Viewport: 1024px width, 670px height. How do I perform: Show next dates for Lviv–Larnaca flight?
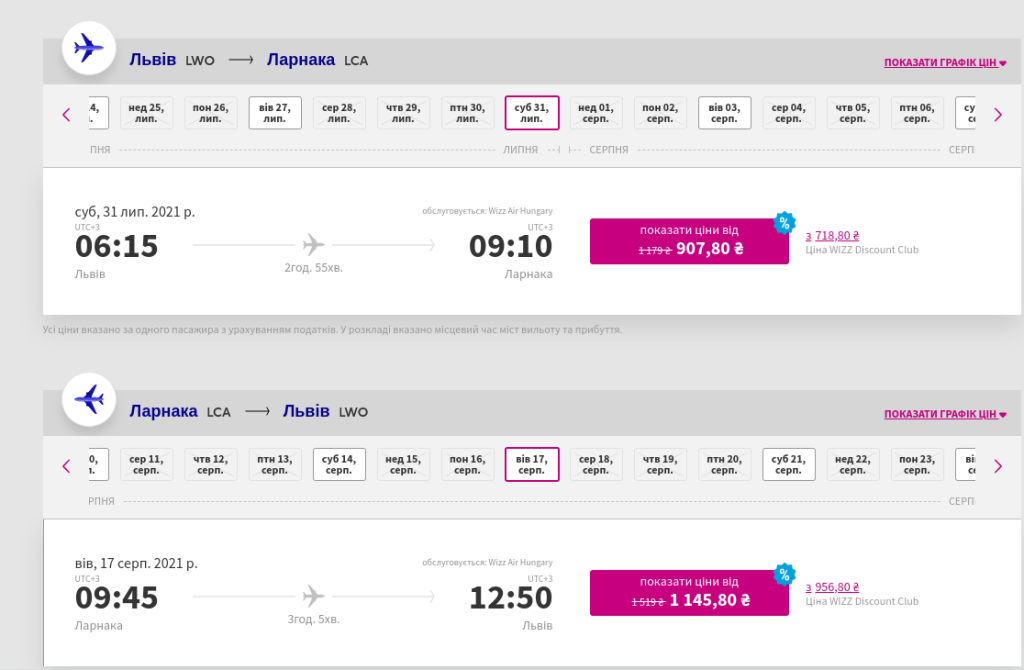click(x=997, y=114)
